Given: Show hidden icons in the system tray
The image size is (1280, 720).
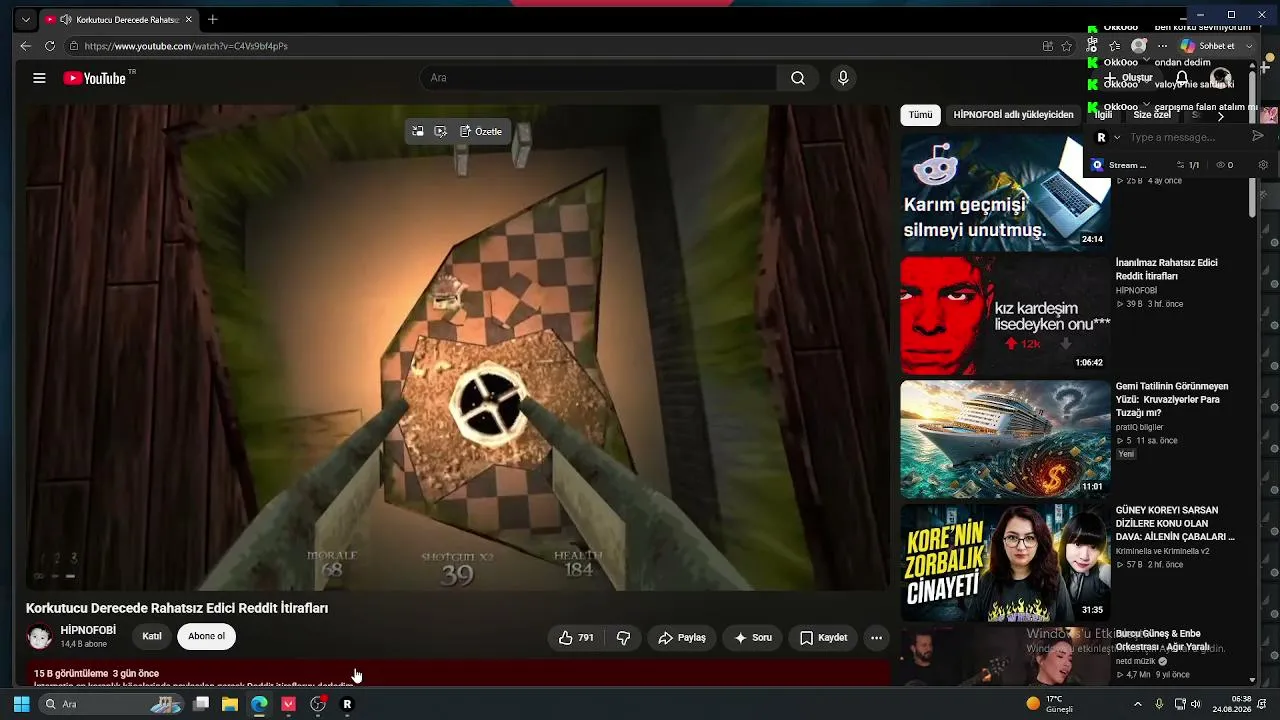Looking at the screenshot, I should [x=1137, y=704].
